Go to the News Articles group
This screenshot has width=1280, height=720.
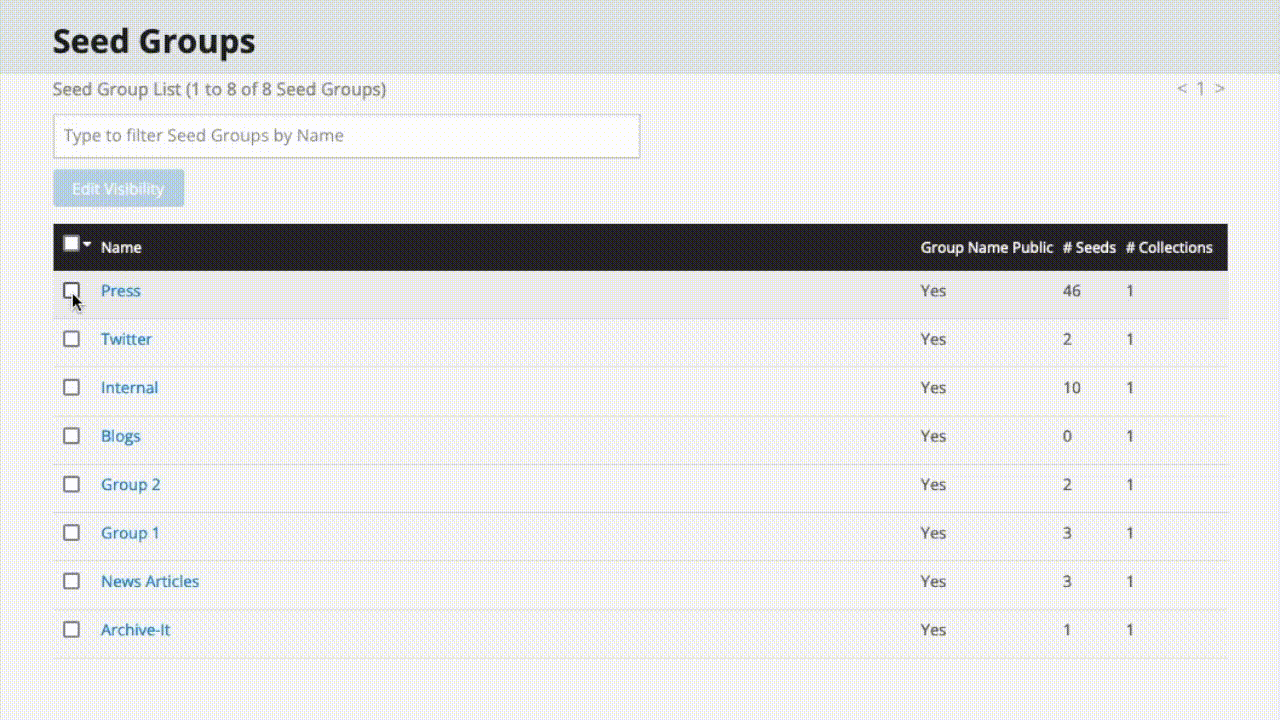[150, 581]
